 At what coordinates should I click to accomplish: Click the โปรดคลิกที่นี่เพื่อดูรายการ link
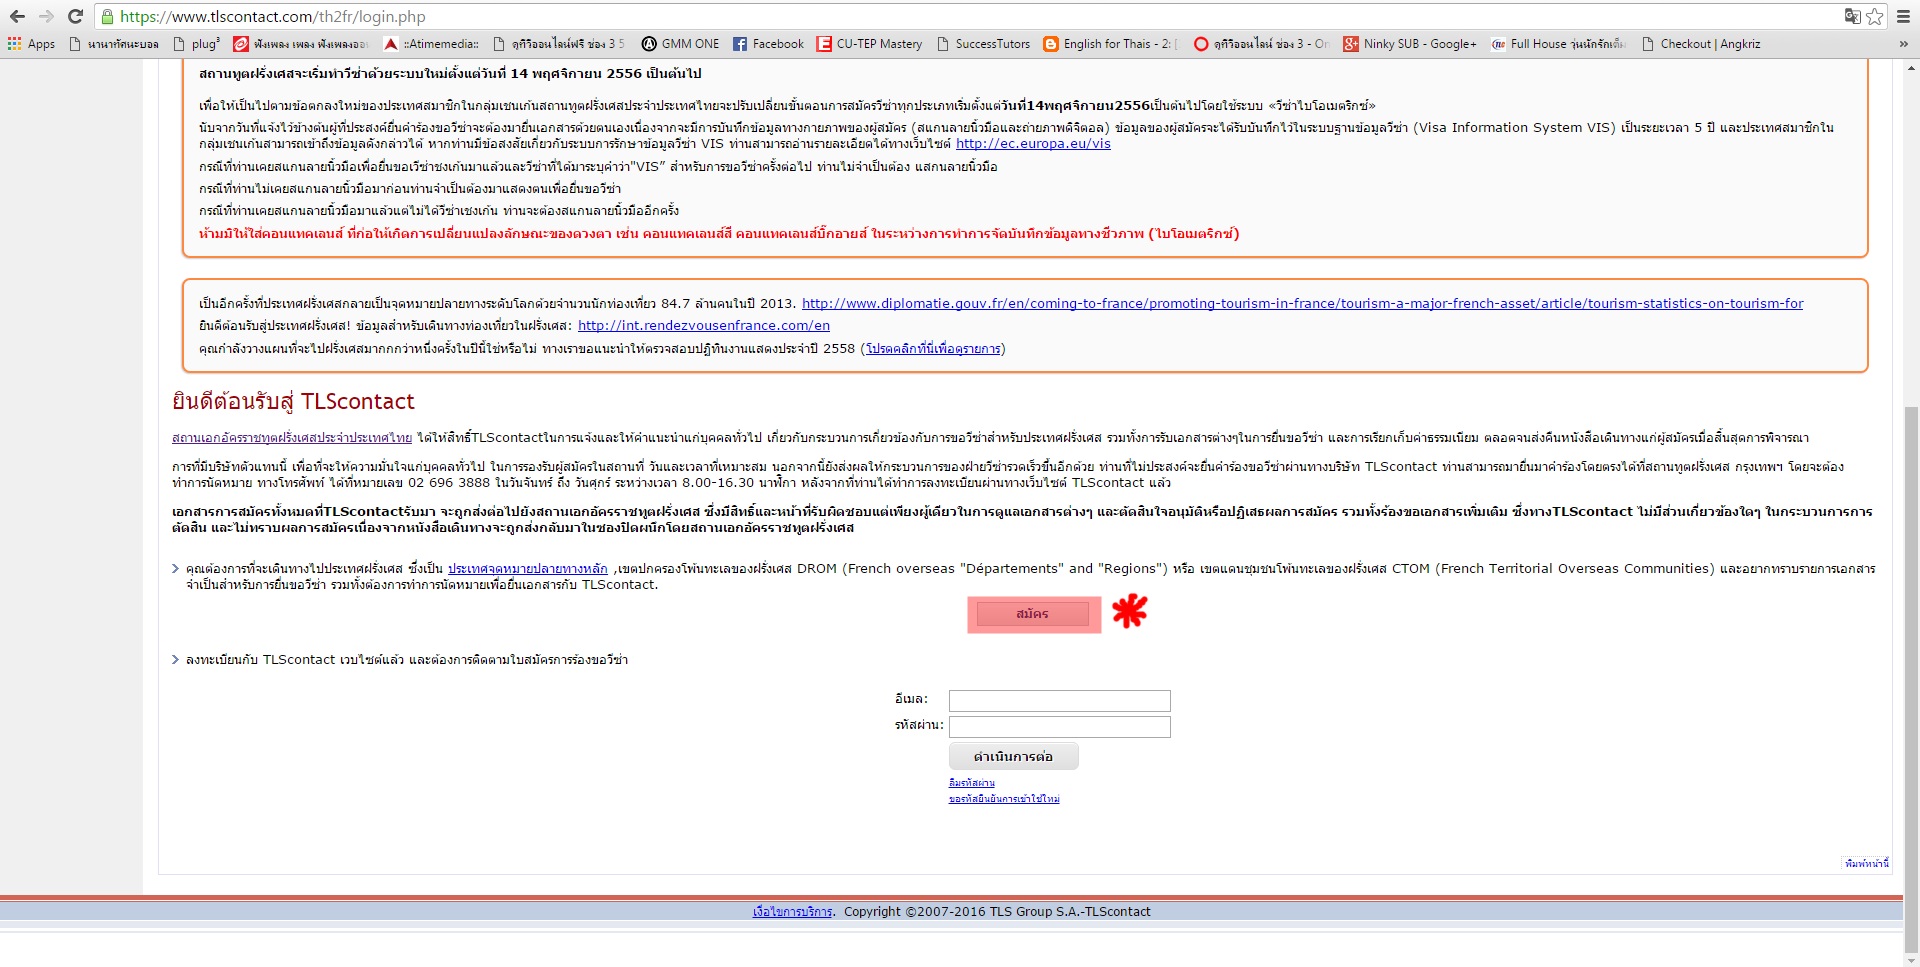click(933, 349)
